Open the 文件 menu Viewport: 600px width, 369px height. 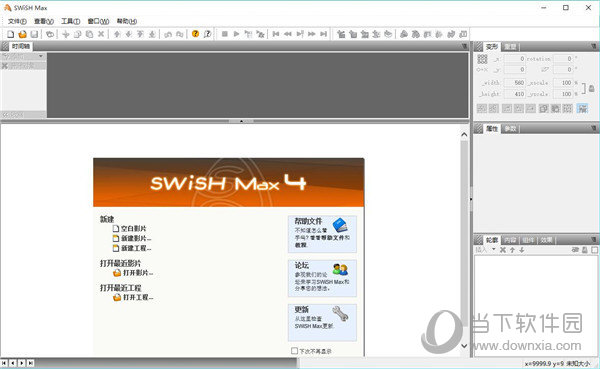[x=17, y=21]
